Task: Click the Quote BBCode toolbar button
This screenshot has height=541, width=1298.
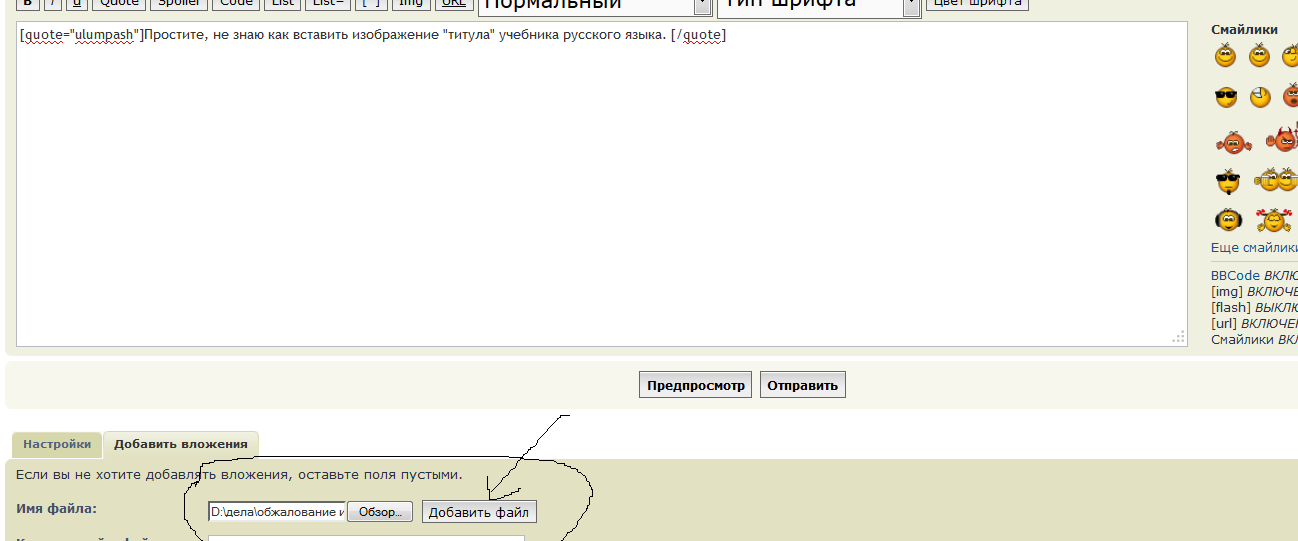Action: tap(118, 3)
